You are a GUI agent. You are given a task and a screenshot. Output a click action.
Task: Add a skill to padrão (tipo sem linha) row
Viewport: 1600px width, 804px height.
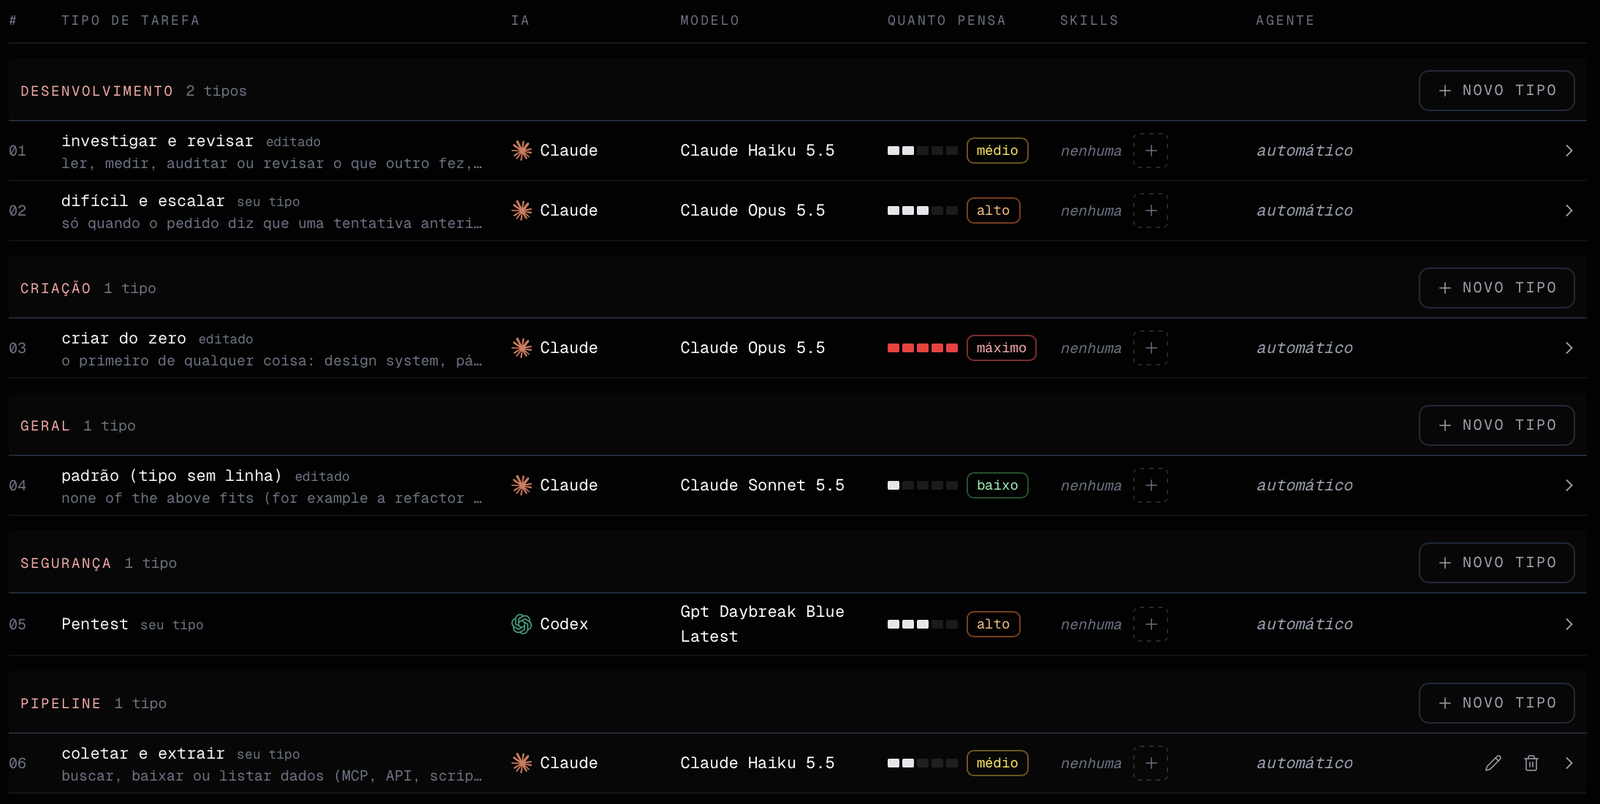(1151, 485)
